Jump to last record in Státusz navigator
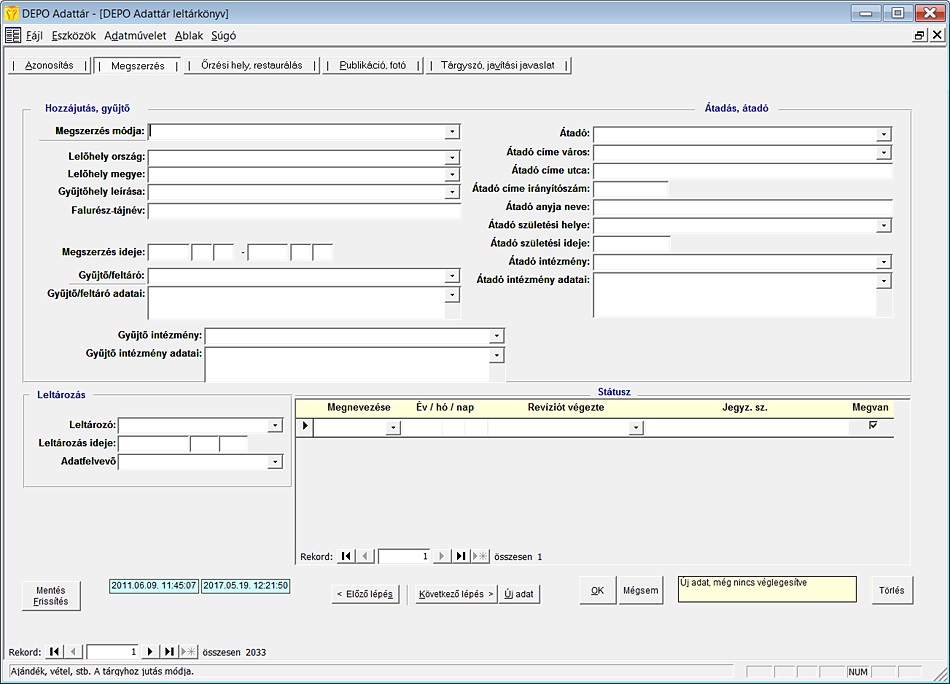This screenshot has height=684, width=950. [460, 556]
